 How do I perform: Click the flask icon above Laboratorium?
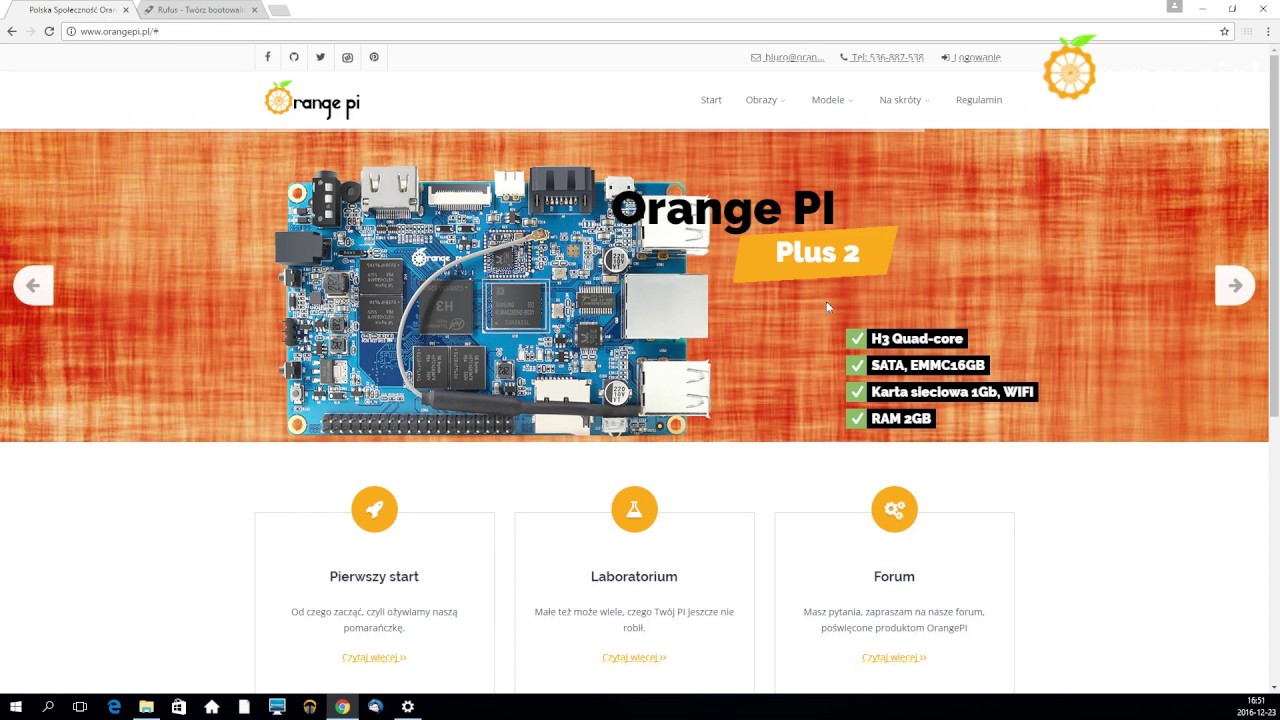[x=634, y=510]
